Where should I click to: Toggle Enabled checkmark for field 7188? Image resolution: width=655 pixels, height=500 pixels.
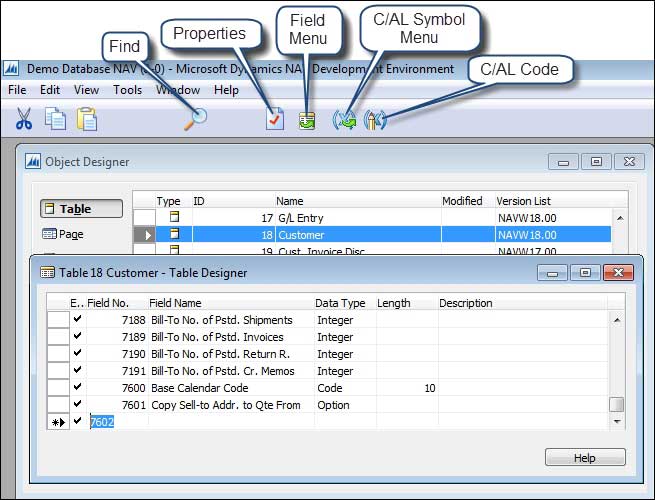click(77, 319)
